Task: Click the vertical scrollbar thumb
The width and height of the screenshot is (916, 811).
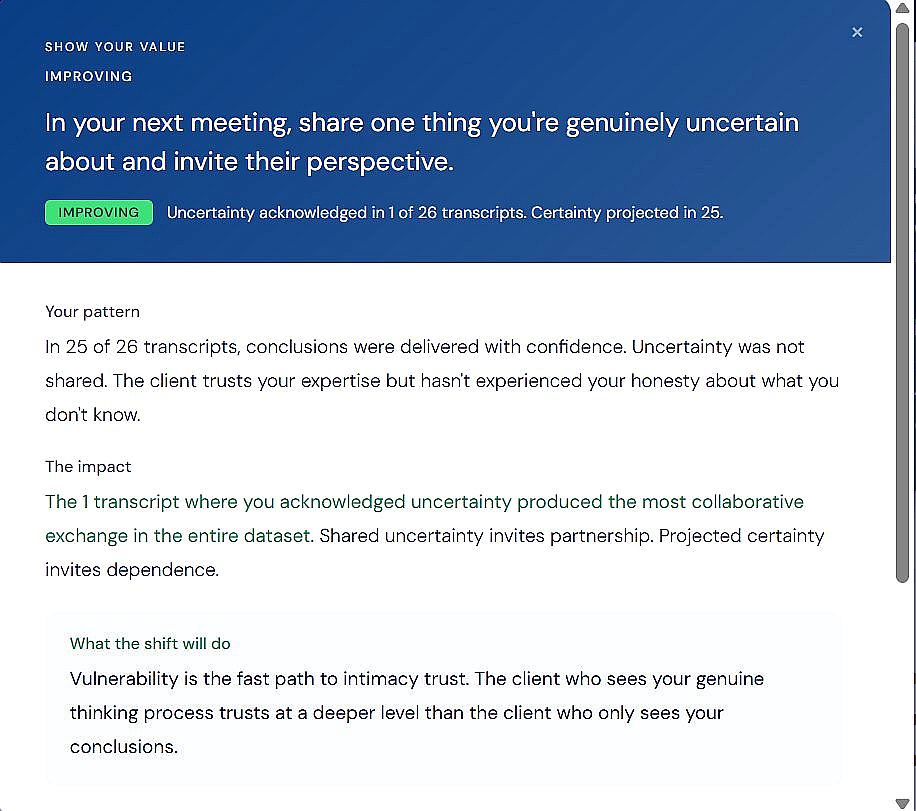Action: 903,300
